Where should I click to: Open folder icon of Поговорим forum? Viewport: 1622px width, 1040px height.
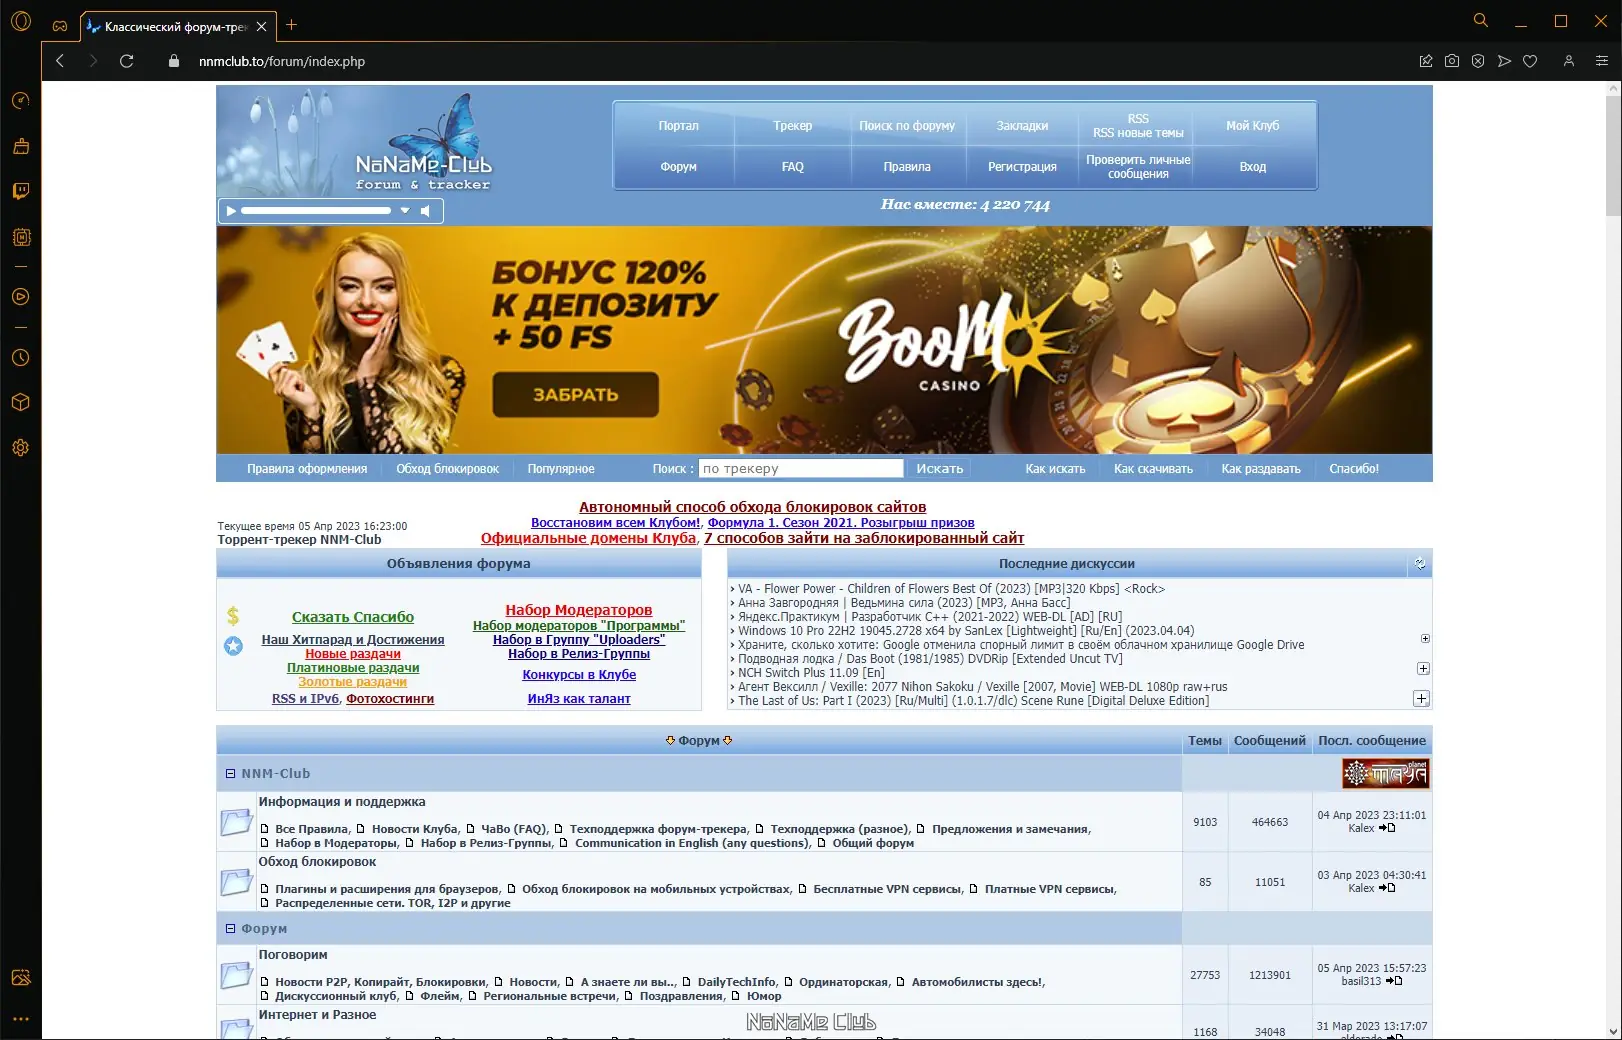[236, 974]
